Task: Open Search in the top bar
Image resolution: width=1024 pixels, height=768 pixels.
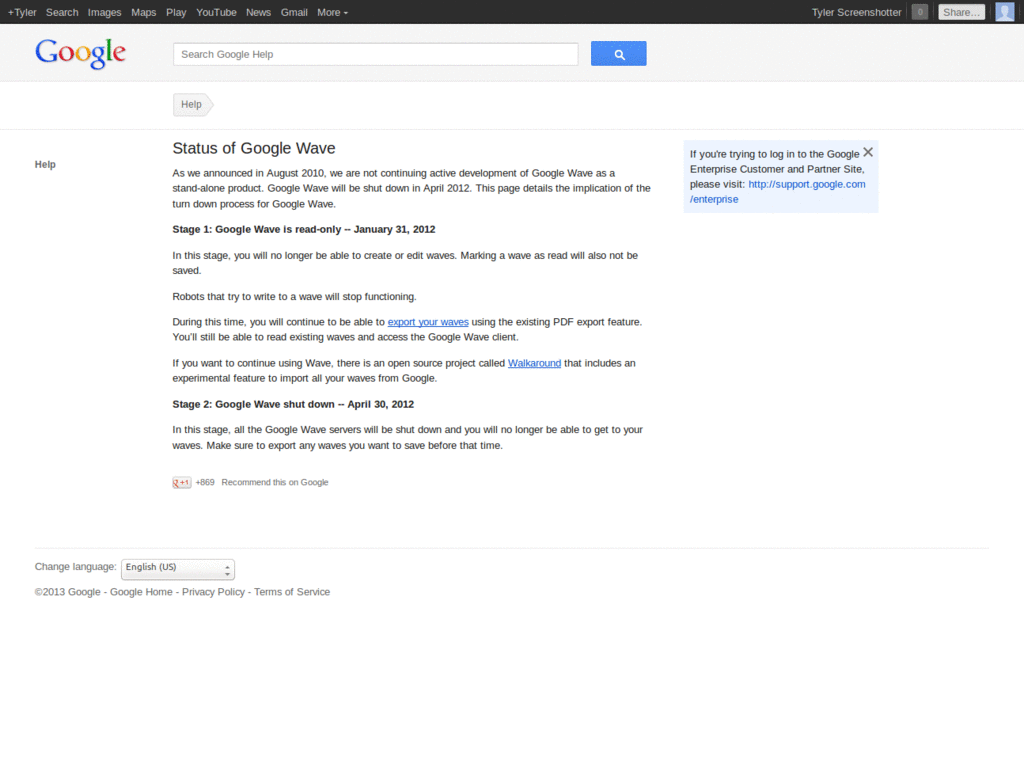Action: 62,12
